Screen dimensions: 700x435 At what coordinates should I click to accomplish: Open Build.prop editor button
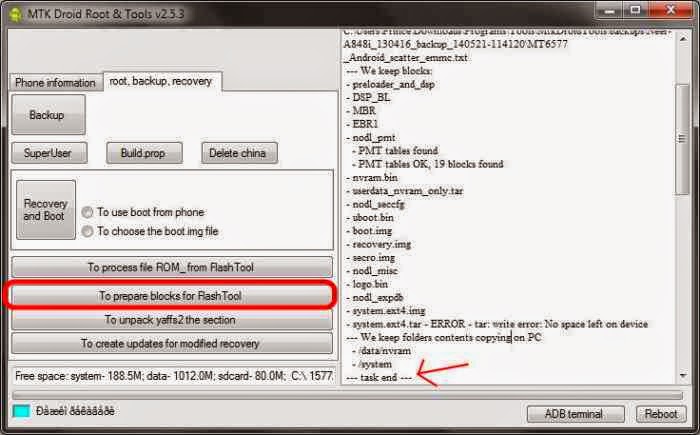point(144,153)
